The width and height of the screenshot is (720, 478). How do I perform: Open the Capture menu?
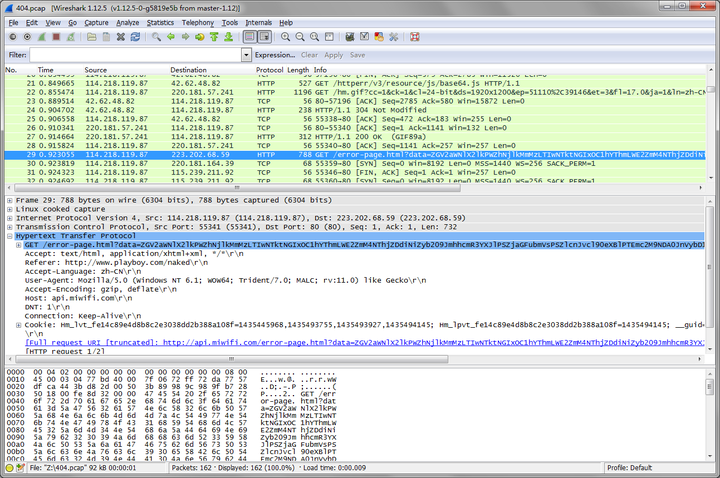(96, 22)
